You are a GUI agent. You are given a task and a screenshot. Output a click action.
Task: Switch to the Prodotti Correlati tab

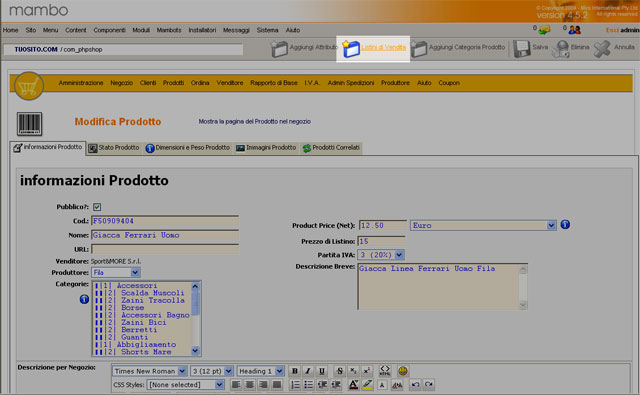coord(331,148)
